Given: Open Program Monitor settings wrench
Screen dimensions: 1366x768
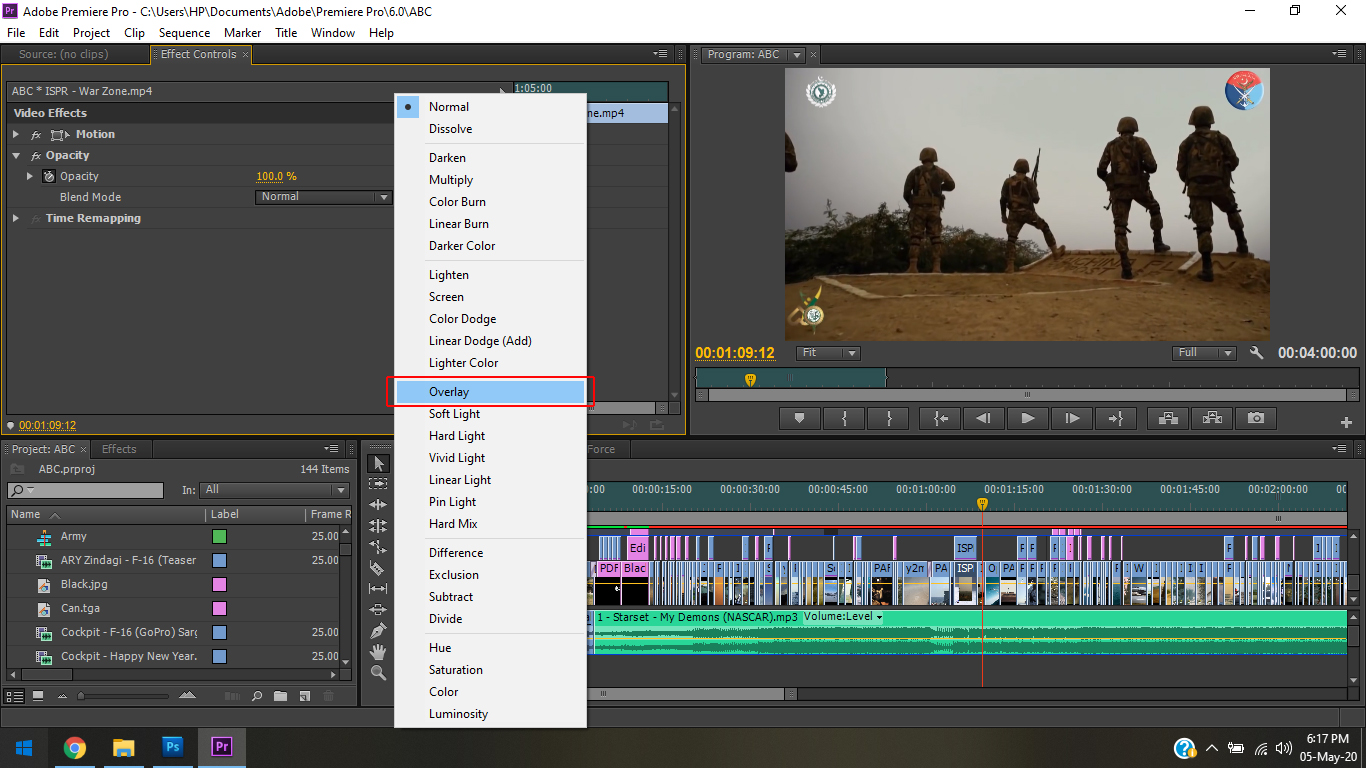Looking at the screenshot, I should pyautogui.click(x=1257, y=353).
